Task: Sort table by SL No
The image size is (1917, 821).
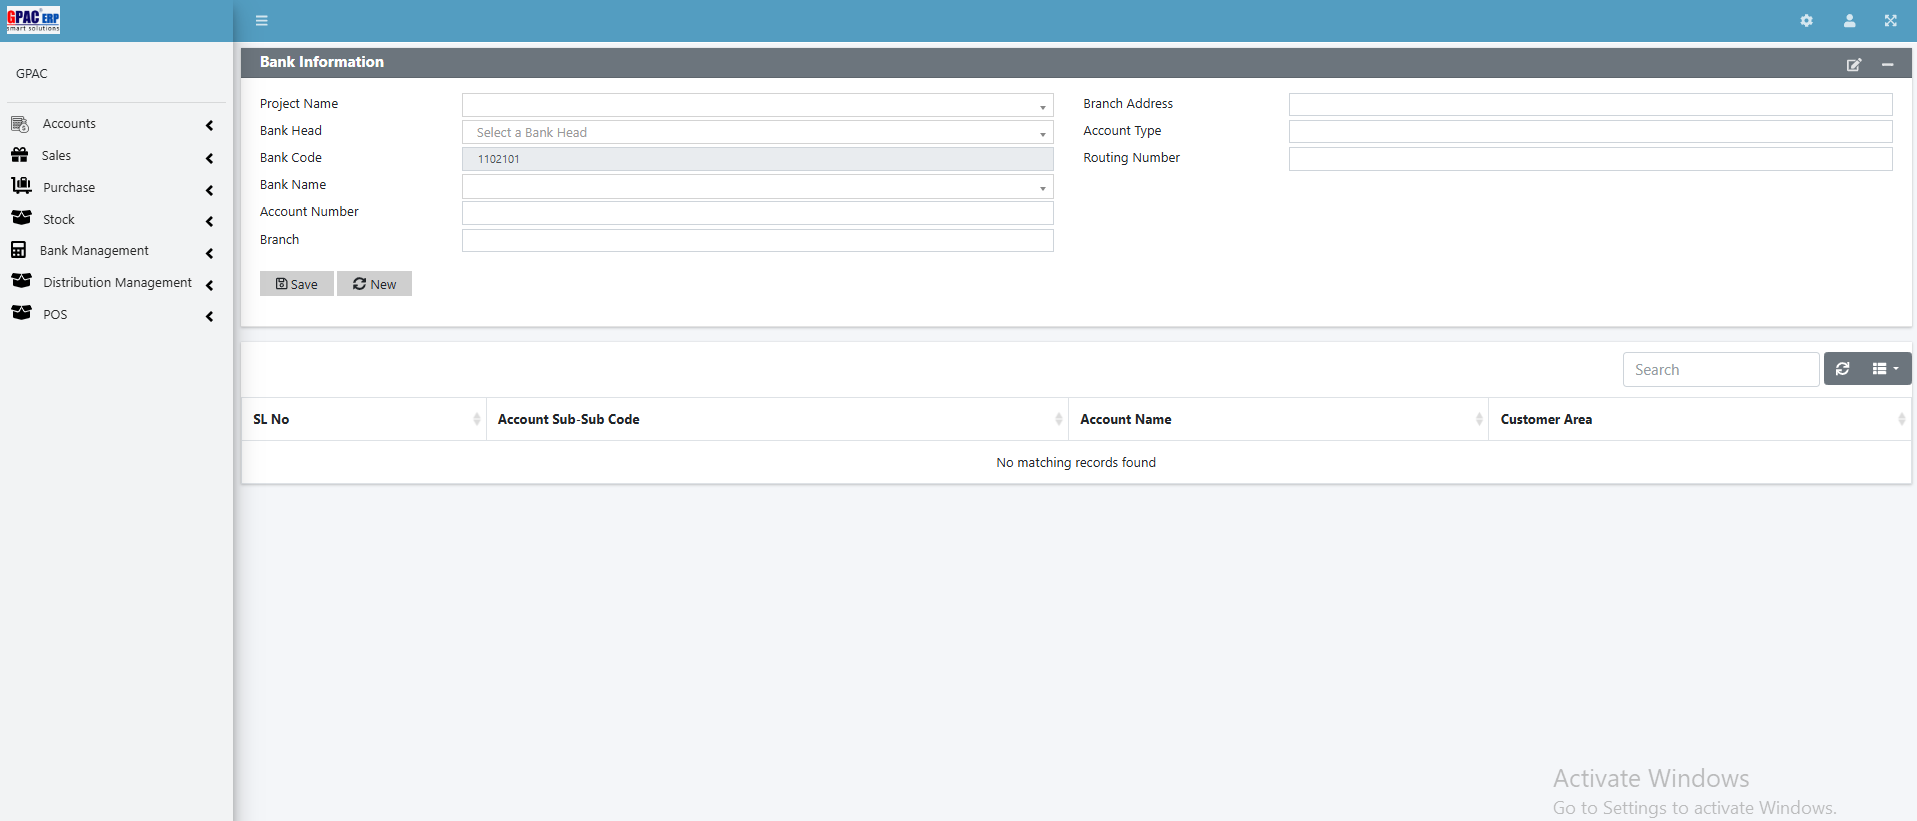Action: click(364, 419)
